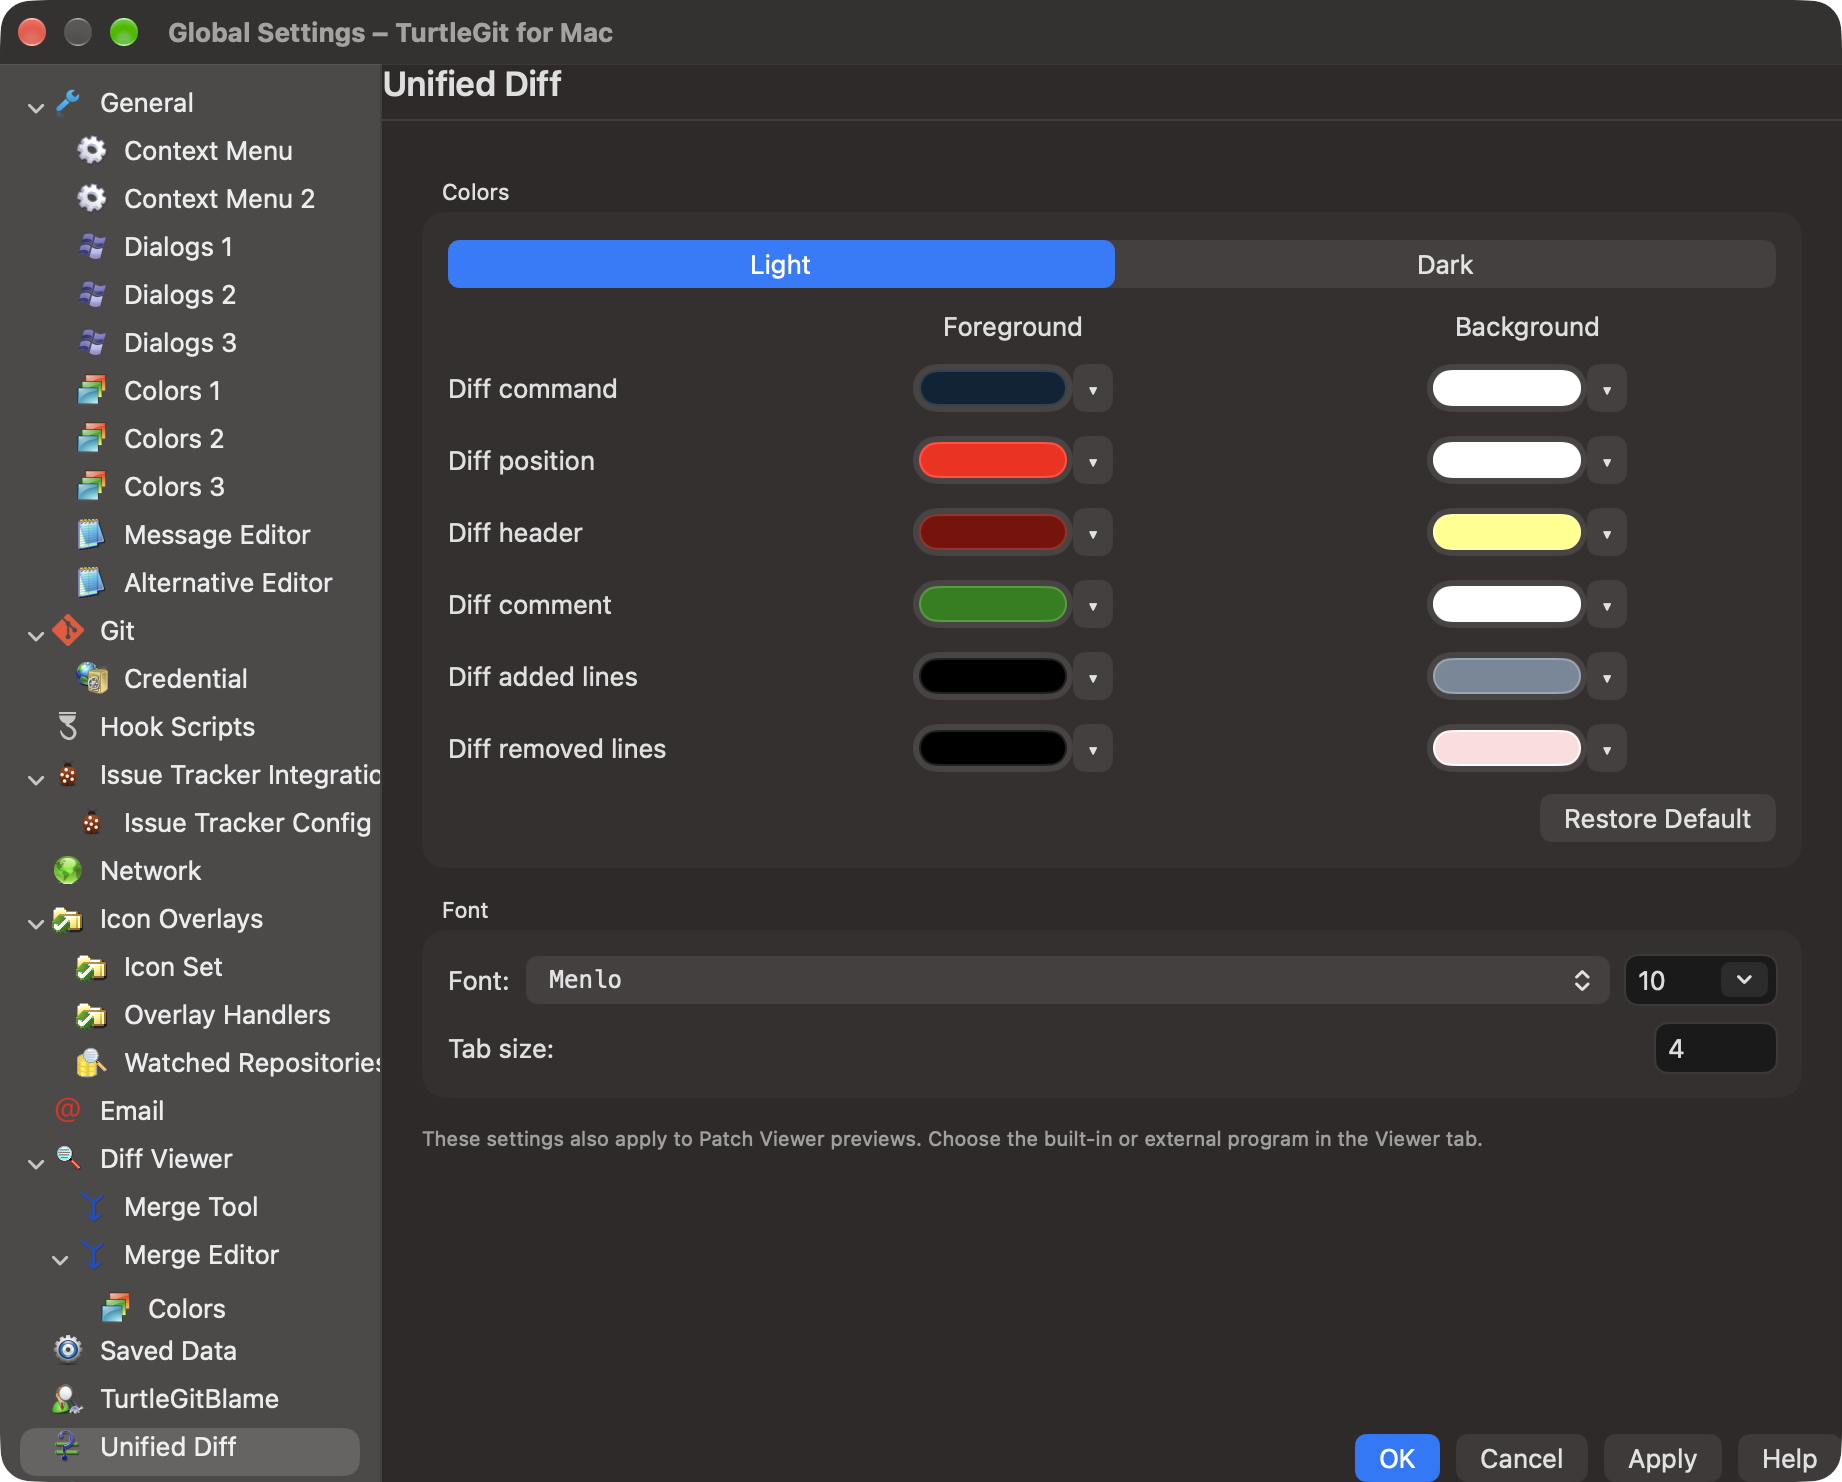Open the Overlay Handlers page

tap(227, 1014)
